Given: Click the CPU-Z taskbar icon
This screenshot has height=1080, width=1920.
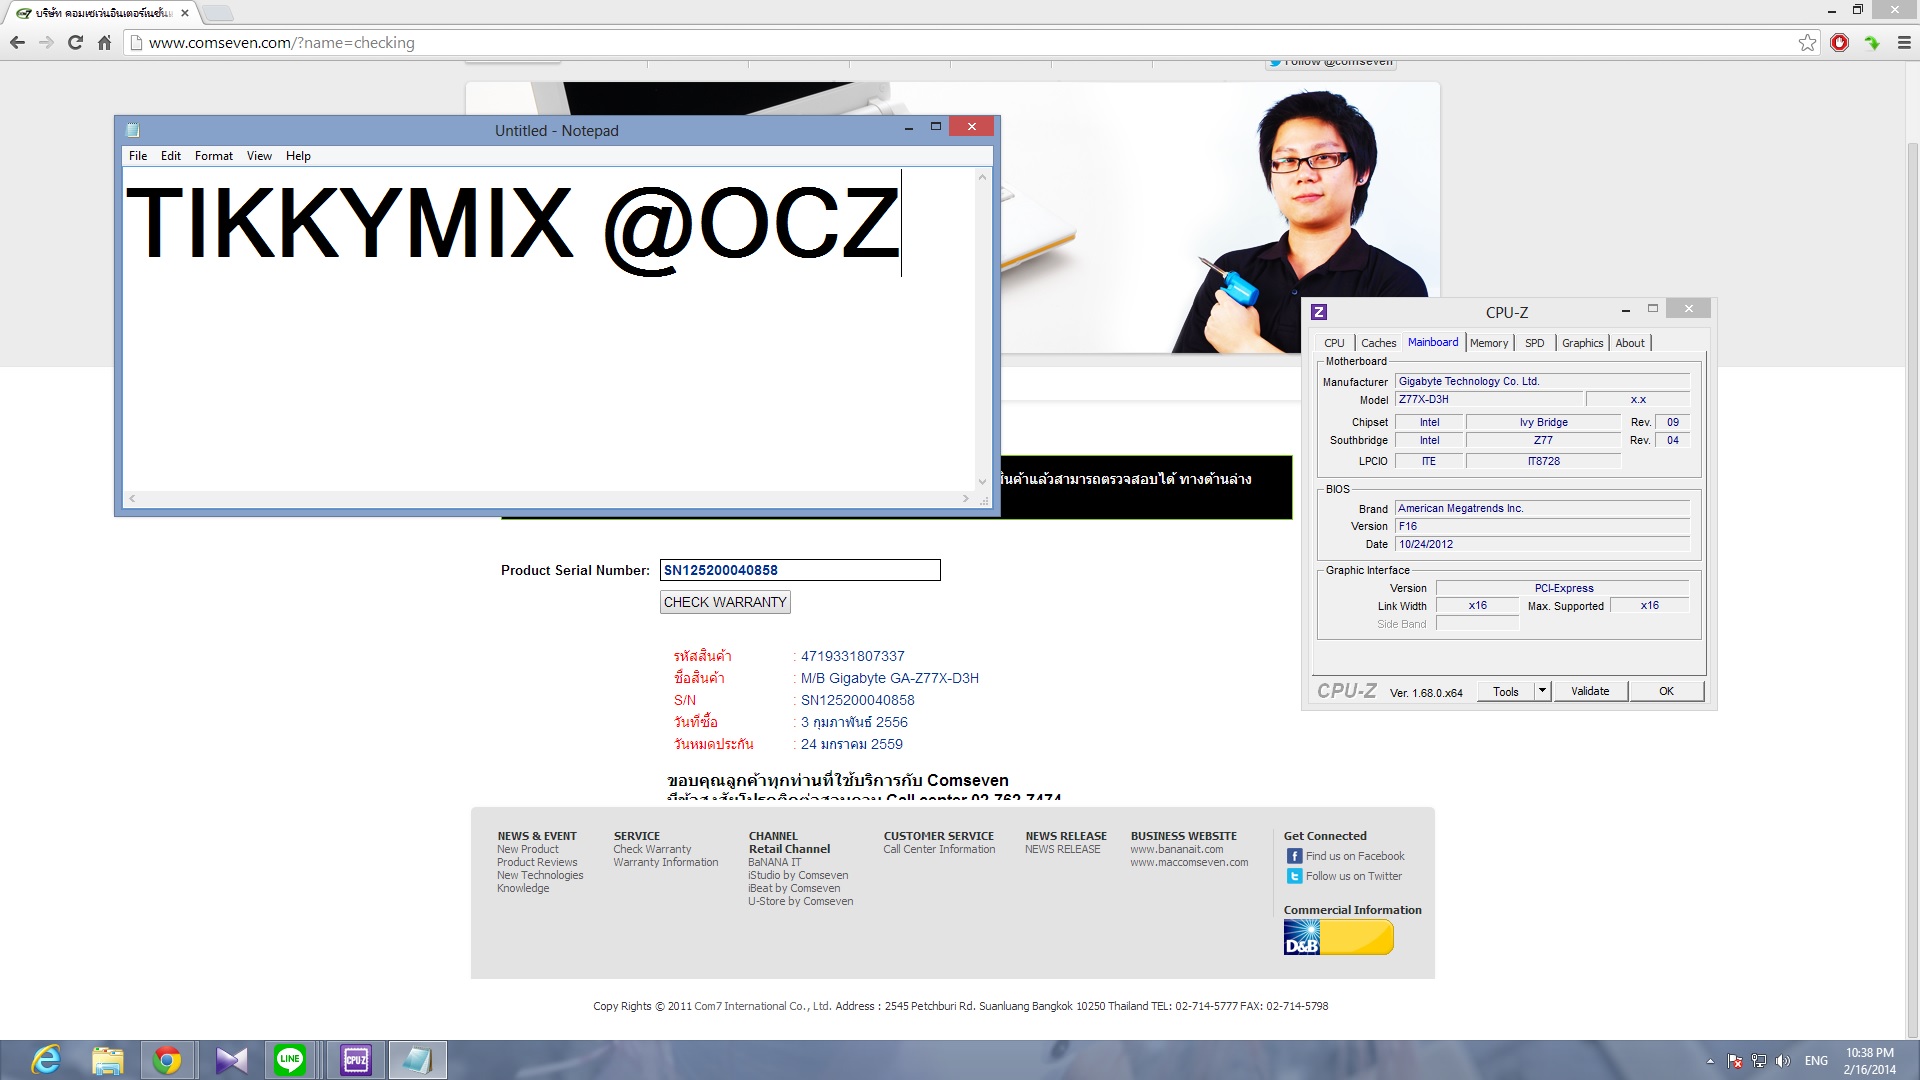Looking at the screenshot, I should click(356, 1059).
